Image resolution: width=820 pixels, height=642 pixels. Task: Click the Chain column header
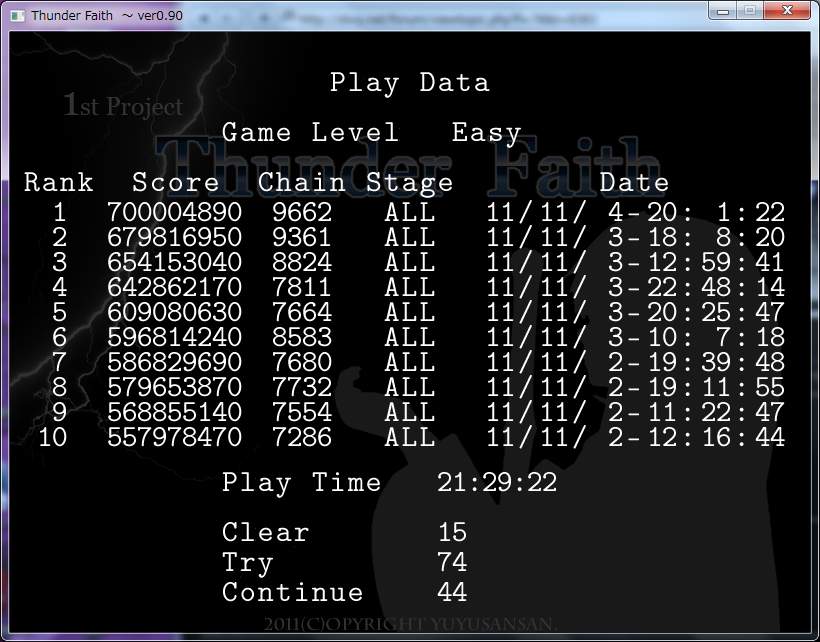pyautogui.click(x=302, y=183)
